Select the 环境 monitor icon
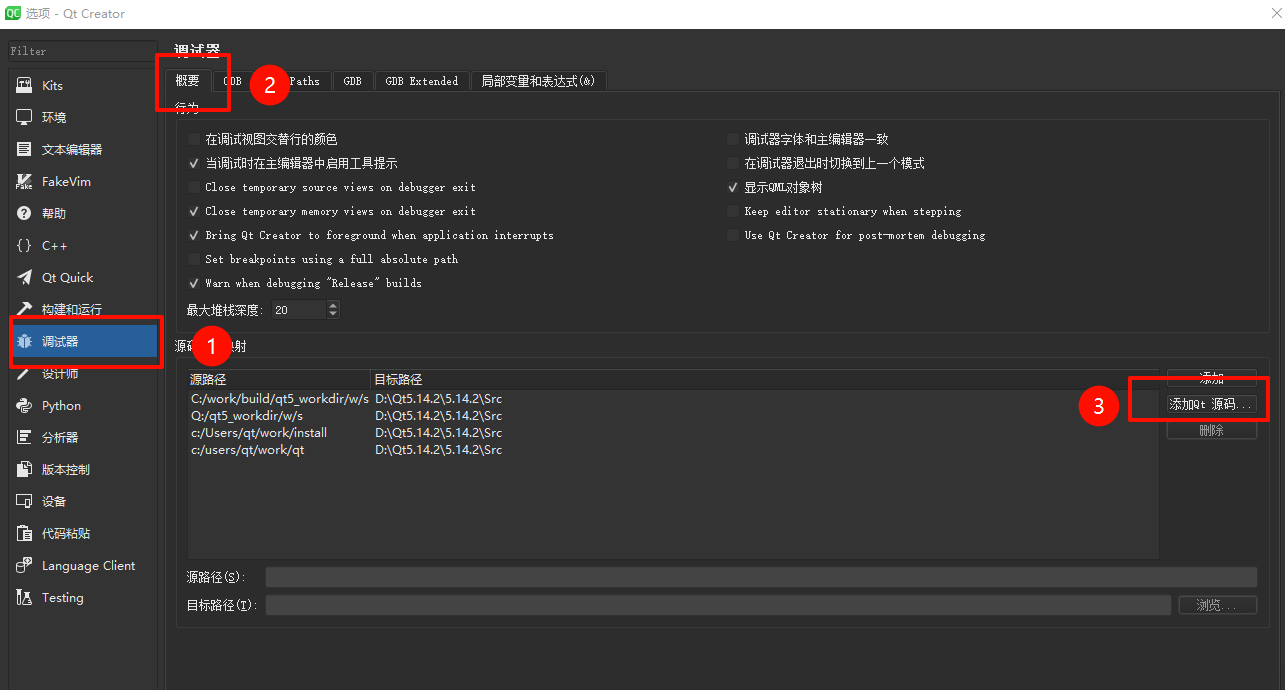 coord(24,118)
